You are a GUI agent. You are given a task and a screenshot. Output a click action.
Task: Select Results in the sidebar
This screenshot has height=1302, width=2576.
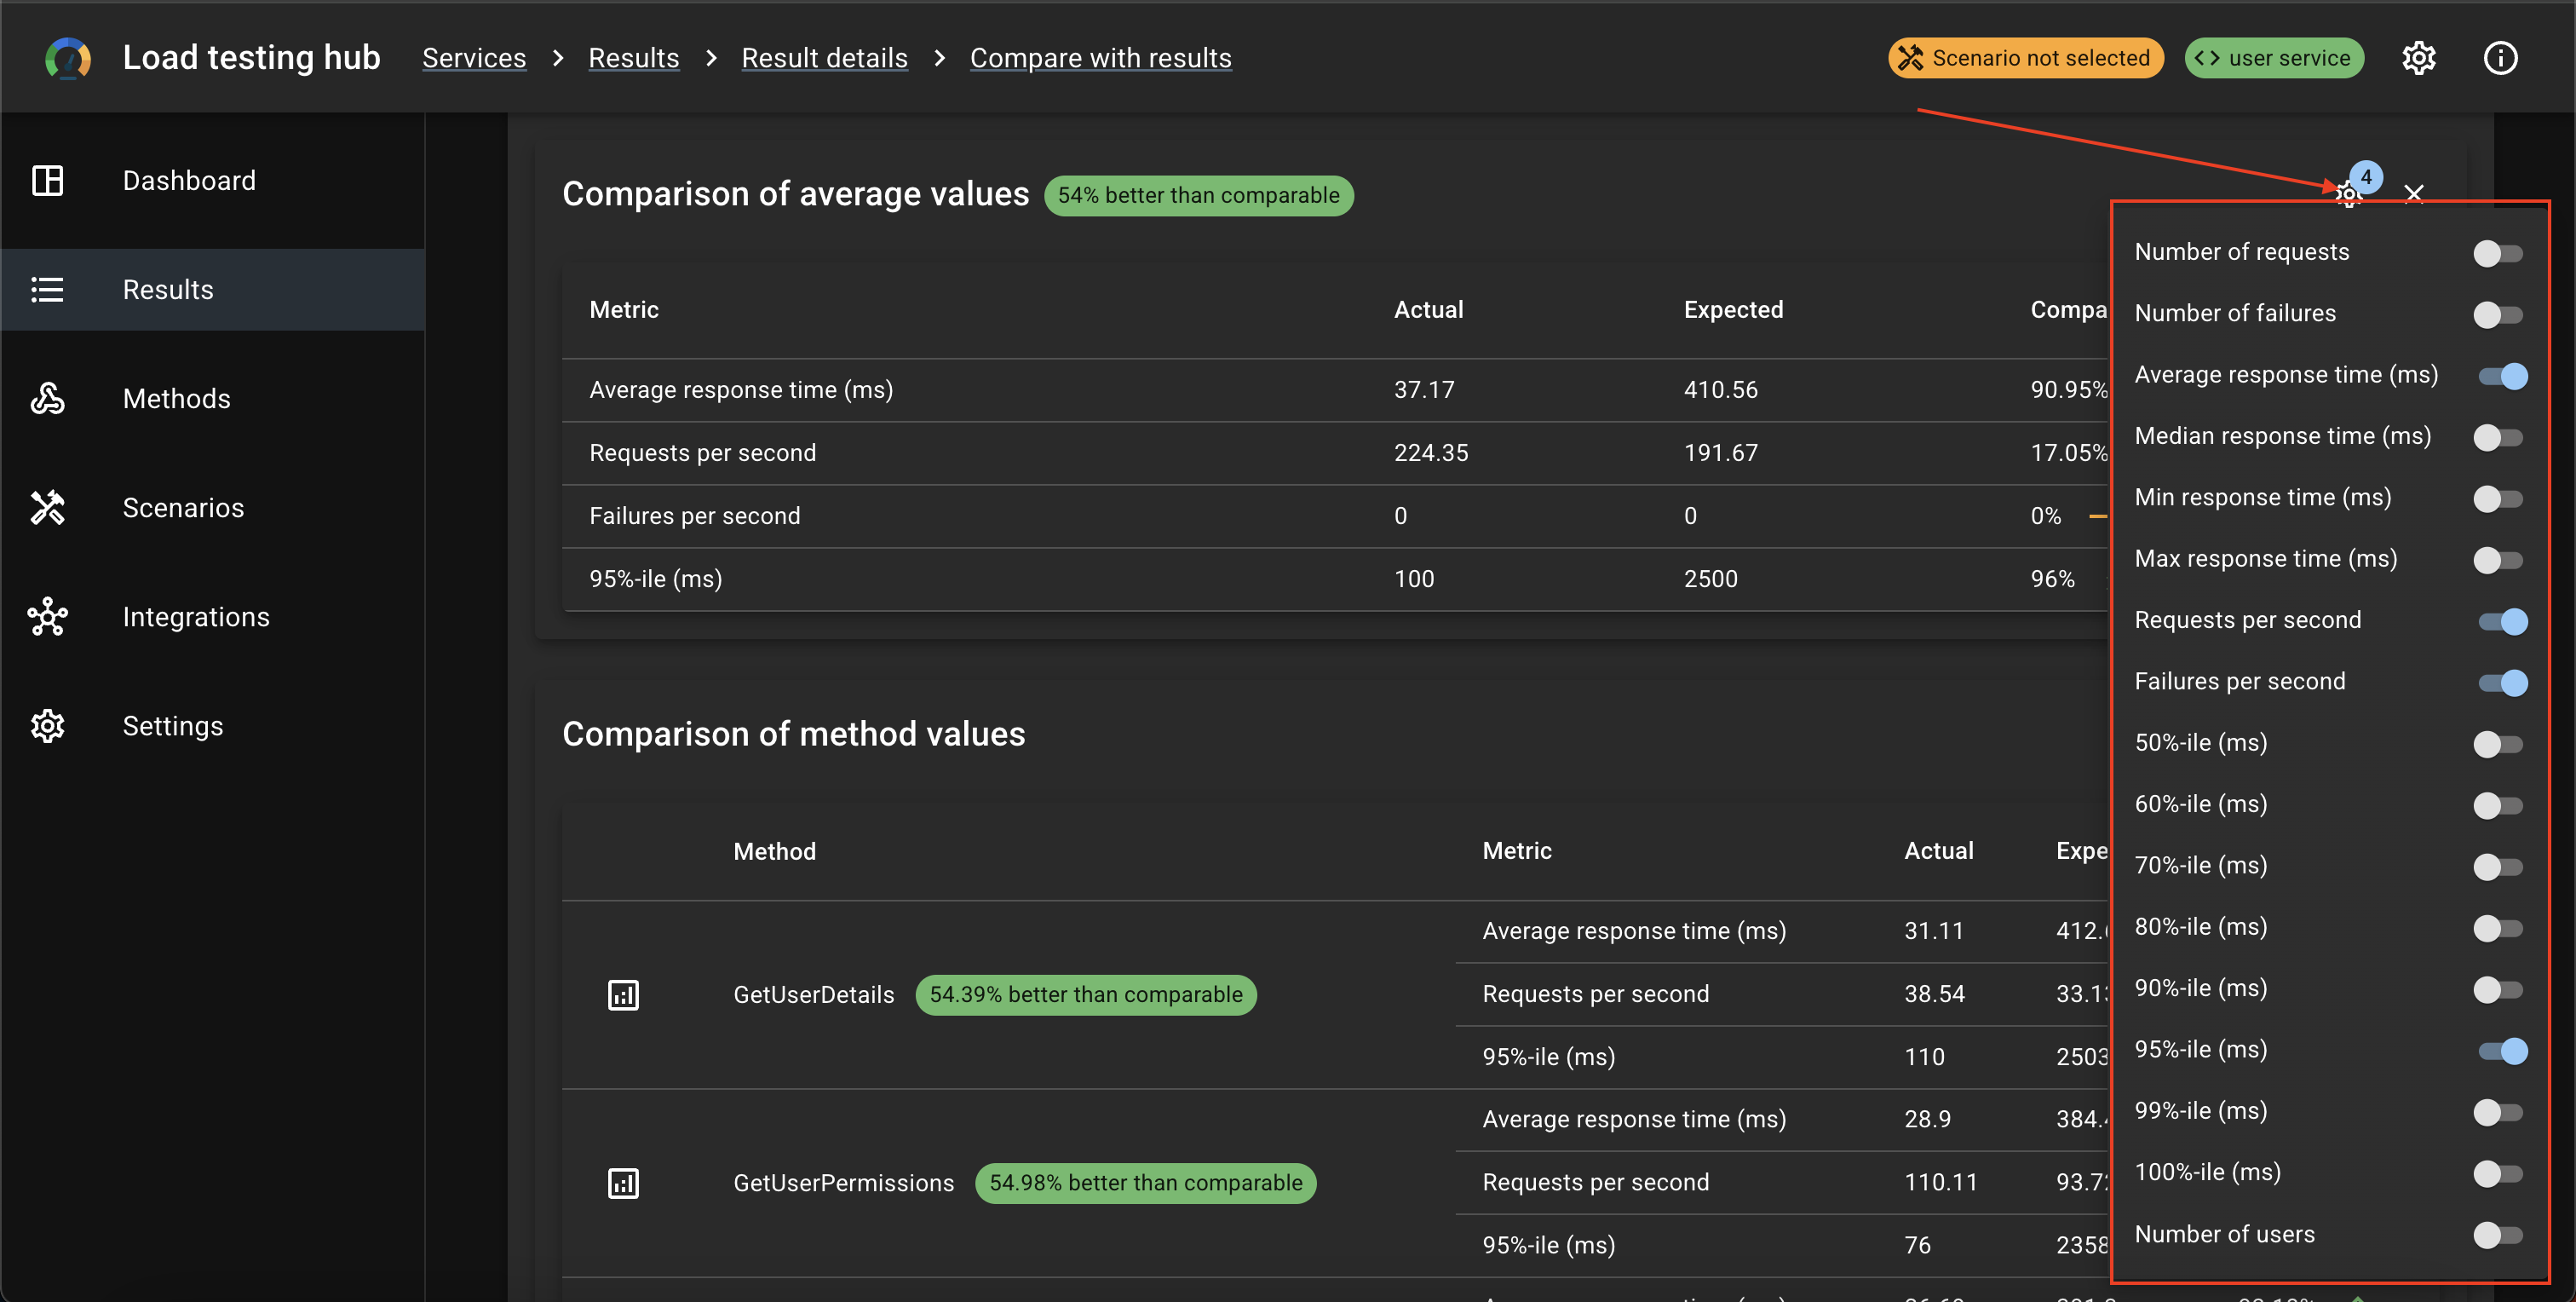pos(213,290)
